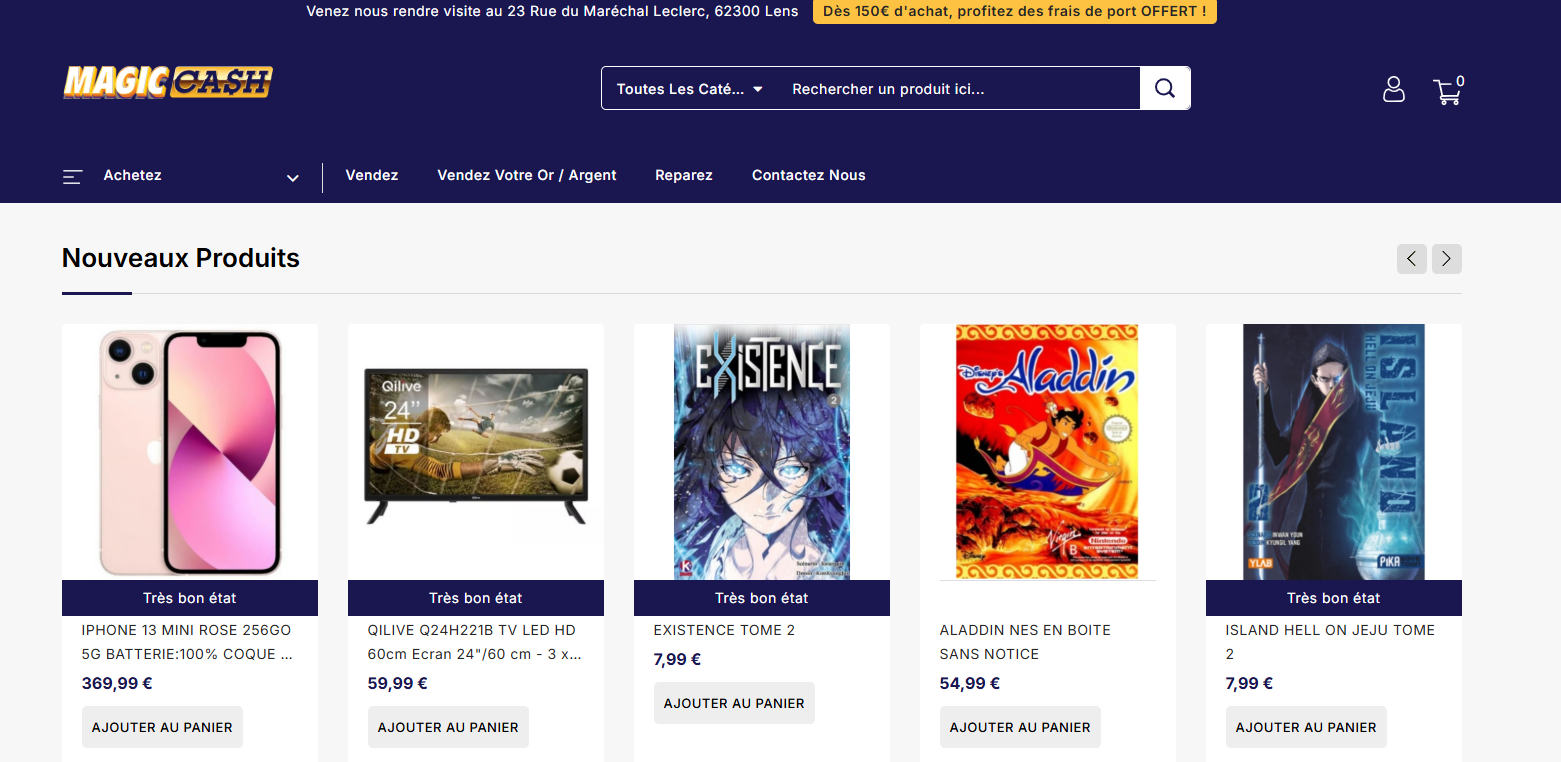The width and height of the screenshot is (1561, 762).
Task: Open EXISTENCE TOME 2 title link
Action: point(724,630)
